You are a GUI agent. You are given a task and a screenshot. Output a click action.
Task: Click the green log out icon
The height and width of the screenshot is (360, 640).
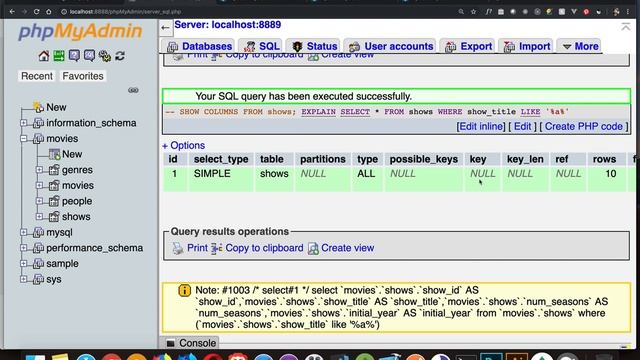[59, 56]
